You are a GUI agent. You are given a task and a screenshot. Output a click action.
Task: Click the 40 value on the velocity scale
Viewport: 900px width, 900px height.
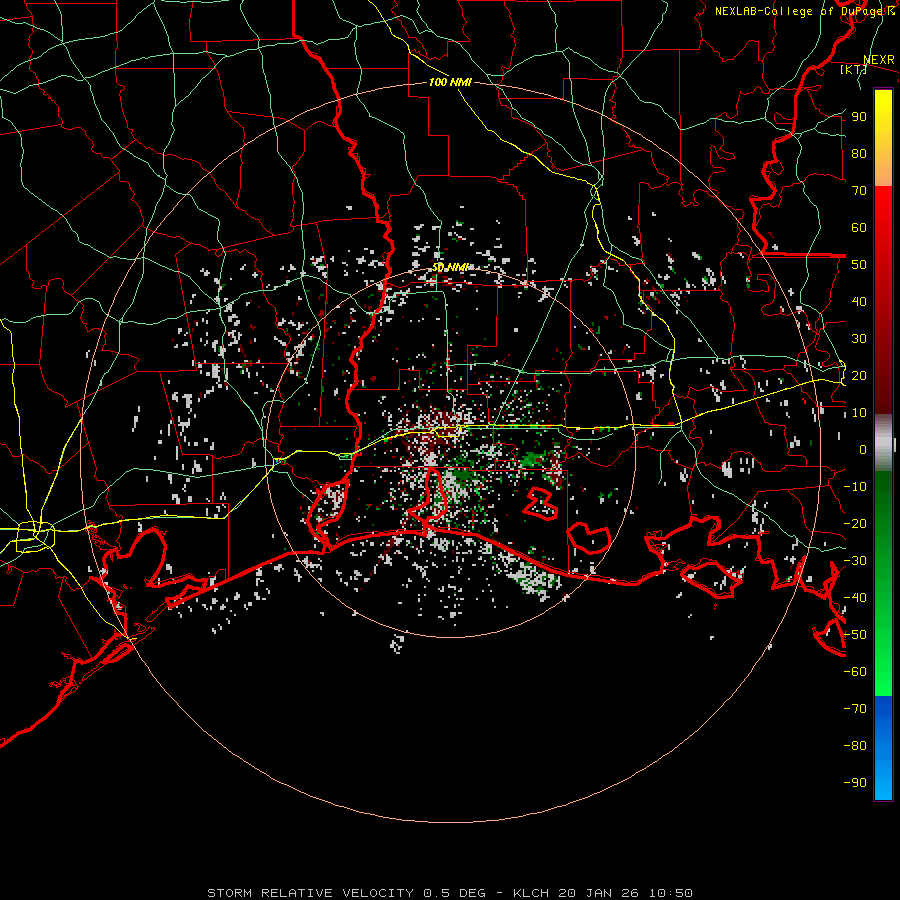859,301
